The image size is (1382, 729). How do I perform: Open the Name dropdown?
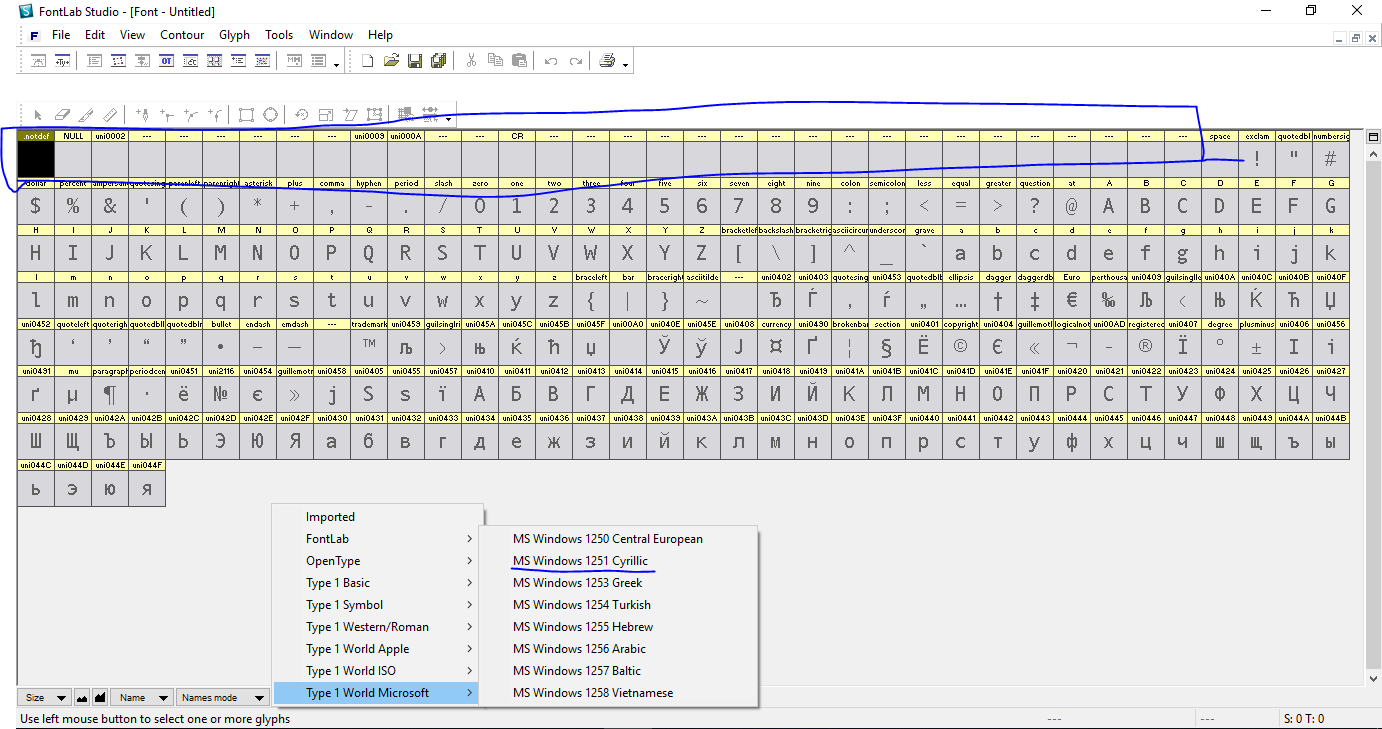[142, 697]
